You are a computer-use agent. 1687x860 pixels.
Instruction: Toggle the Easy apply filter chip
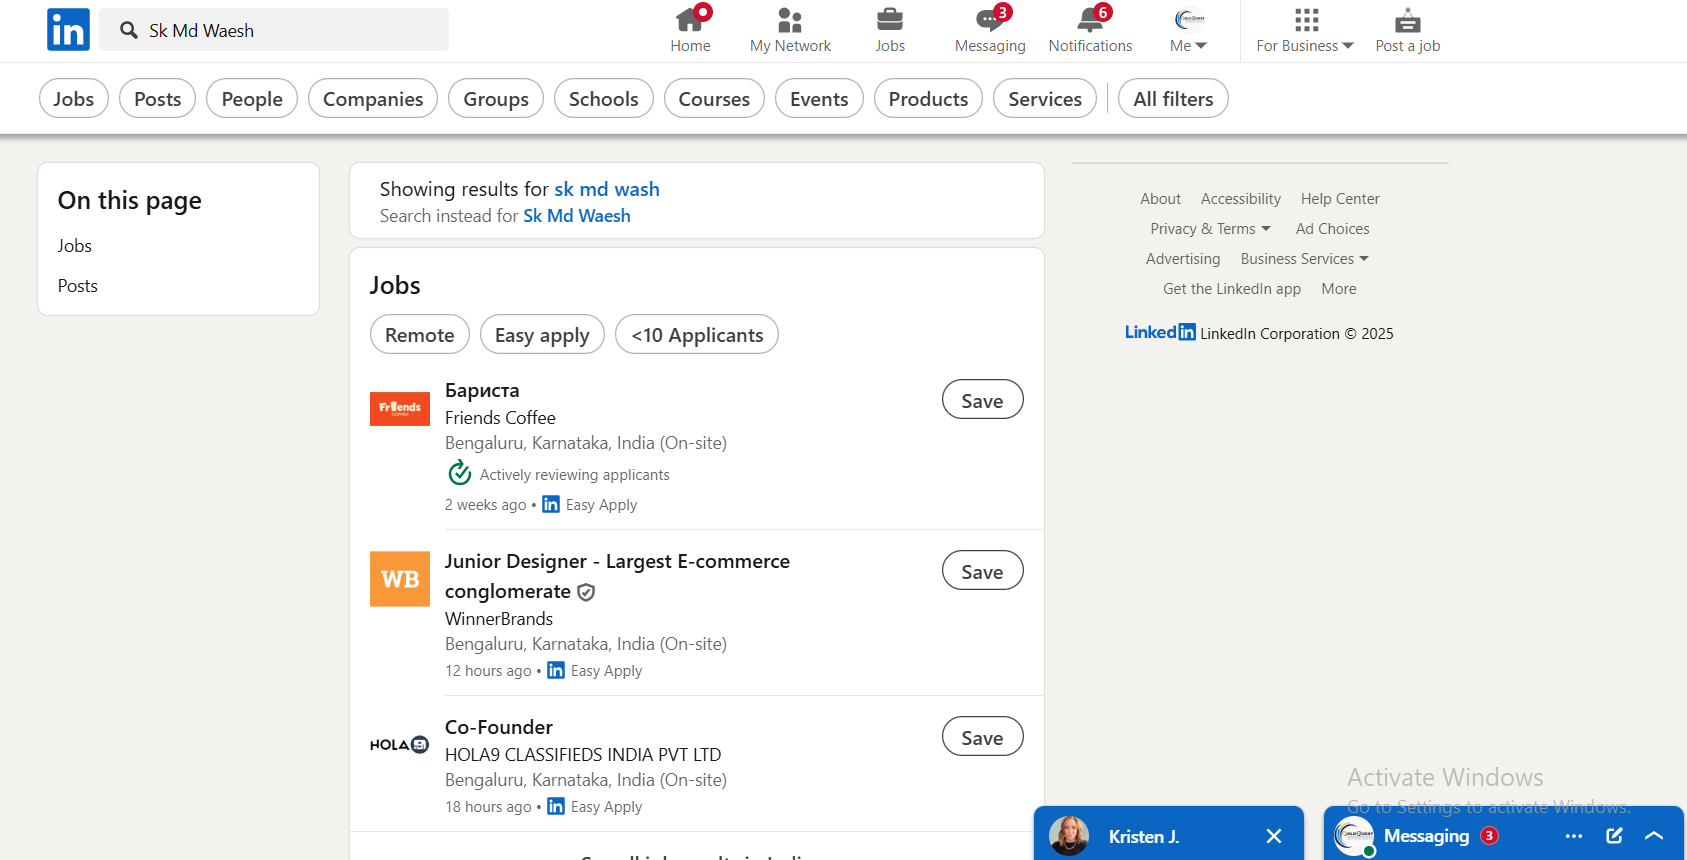coord(542,335)
